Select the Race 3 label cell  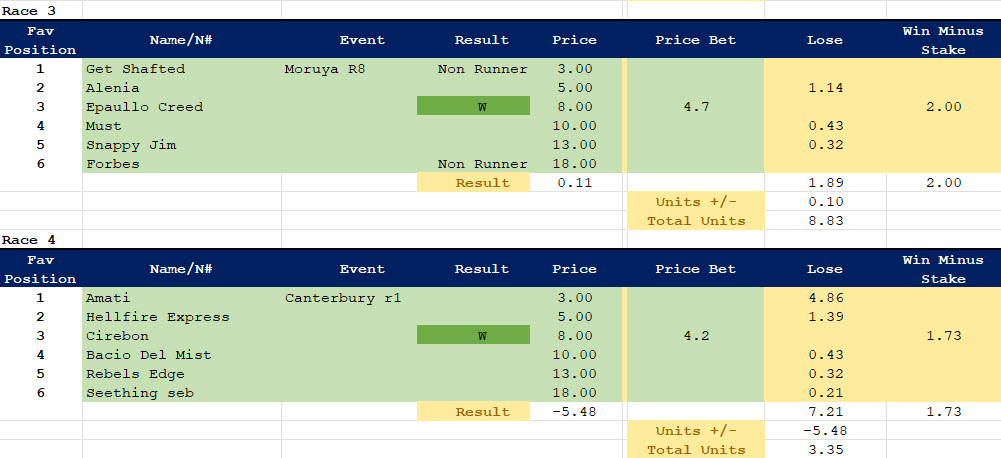[26, 10]
